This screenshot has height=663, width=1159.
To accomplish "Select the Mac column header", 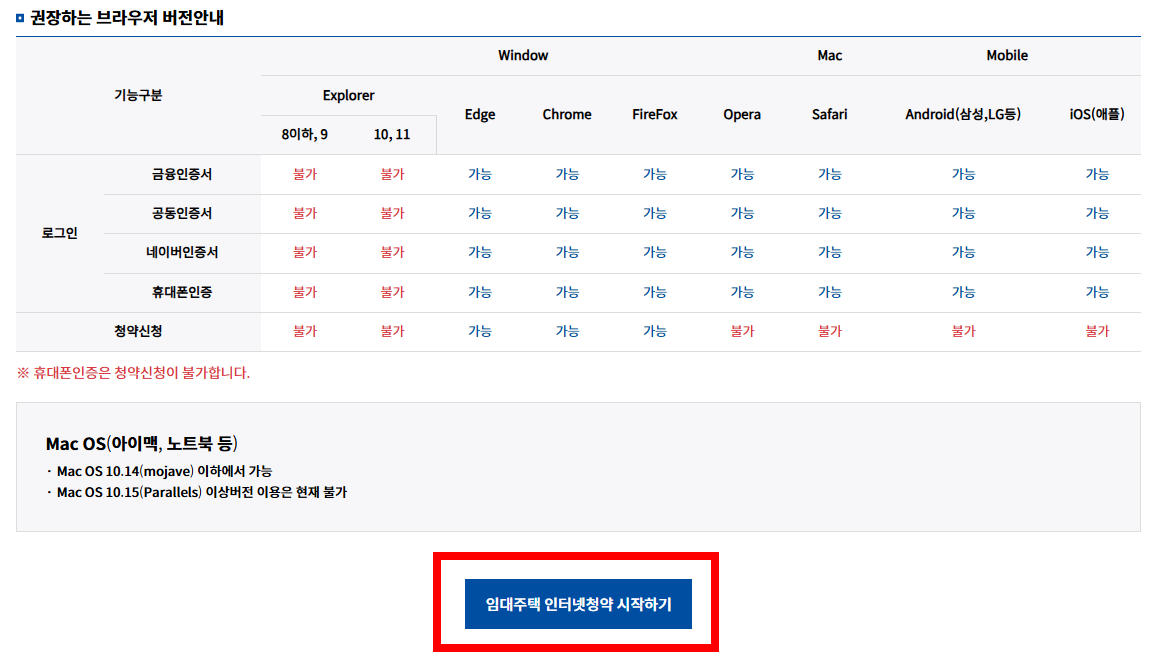I will 829,56.
